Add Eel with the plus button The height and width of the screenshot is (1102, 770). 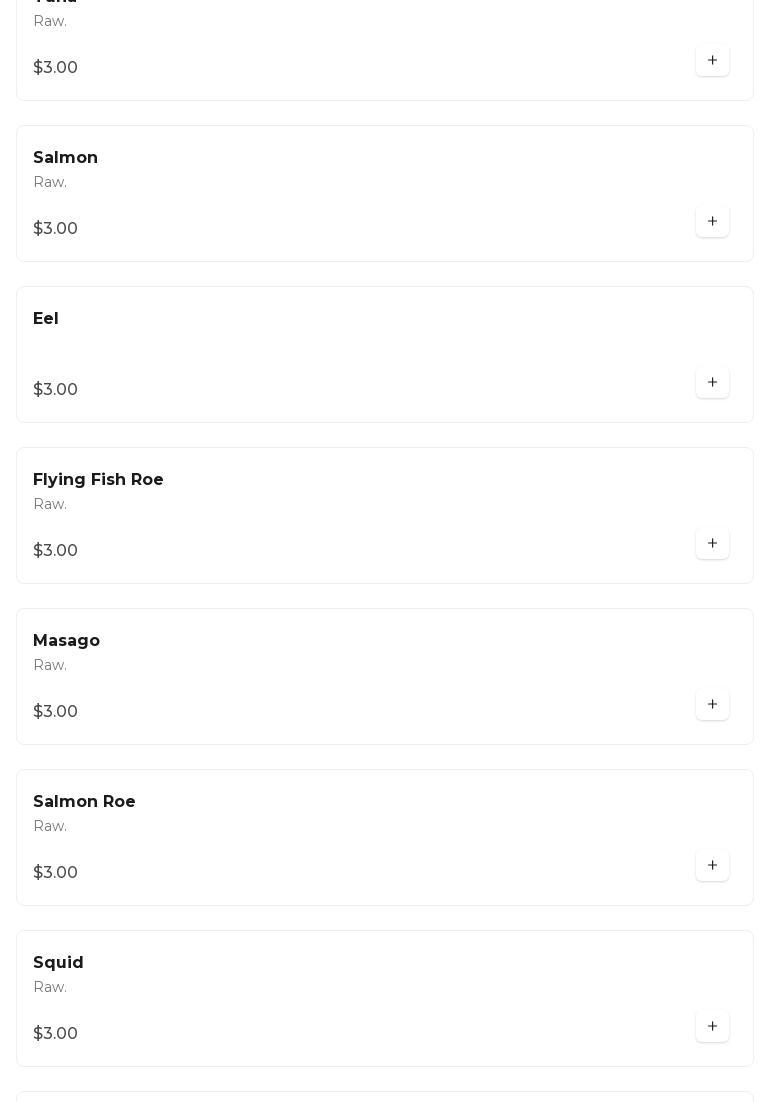click(712, 382)
